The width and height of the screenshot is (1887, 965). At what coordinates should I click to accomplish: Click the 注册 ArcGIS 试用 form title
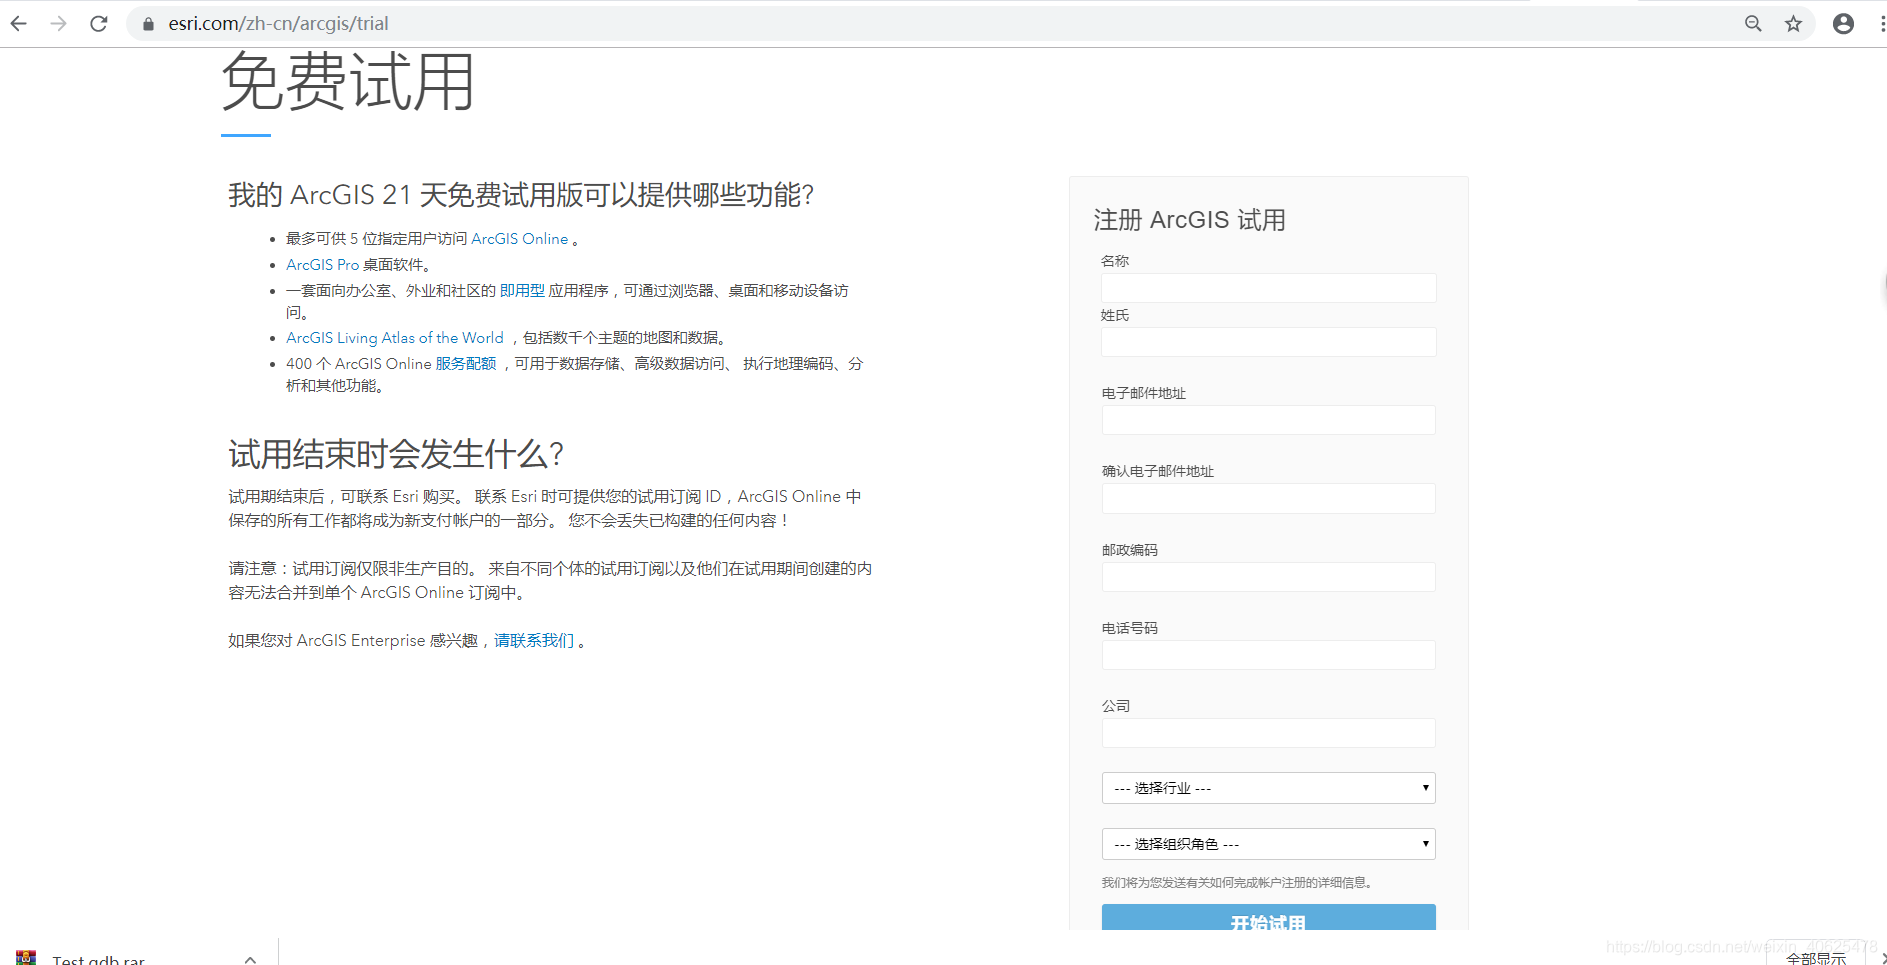1190,220
